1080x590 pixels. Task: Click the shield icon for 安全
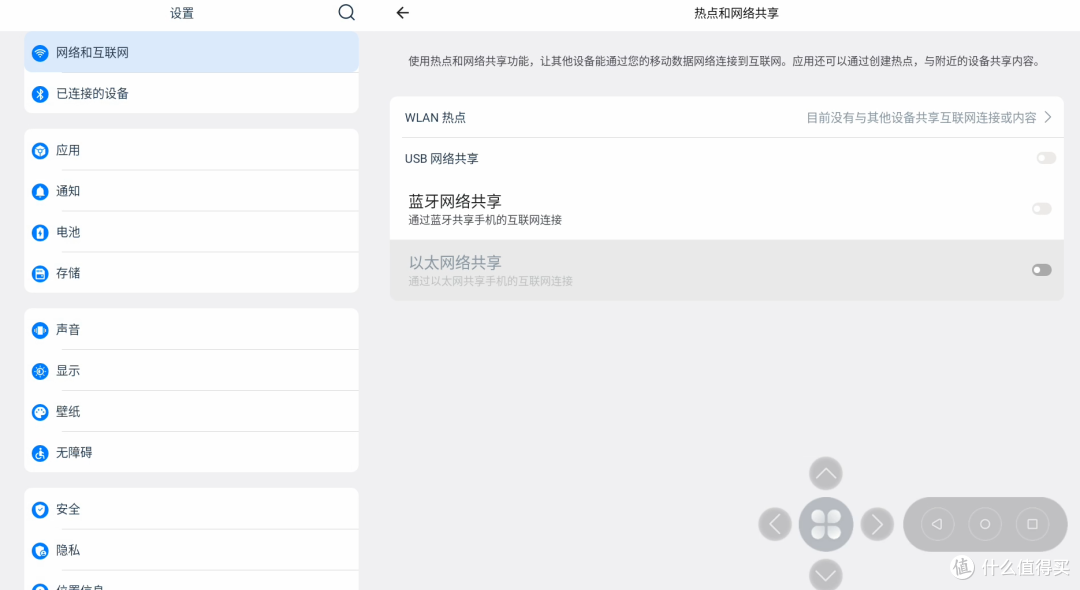point(40,509)
